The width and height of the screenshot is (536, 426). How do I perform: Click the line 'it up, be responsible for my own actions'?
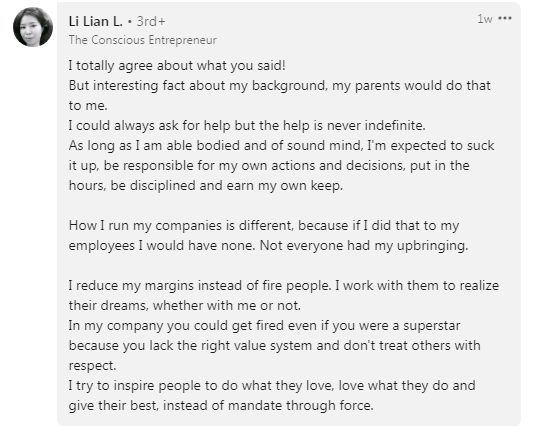pyautogui.click(x=269, y=165)
